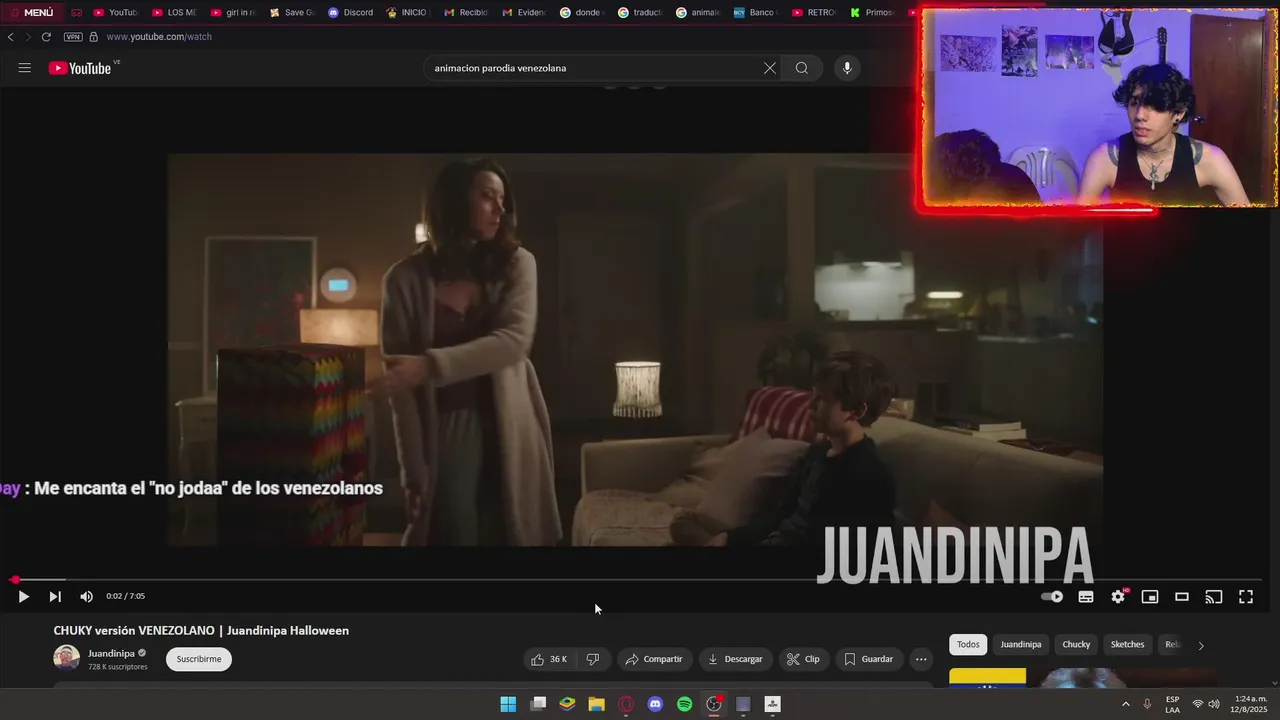Go back with the browser back arrow

point(10,37)
